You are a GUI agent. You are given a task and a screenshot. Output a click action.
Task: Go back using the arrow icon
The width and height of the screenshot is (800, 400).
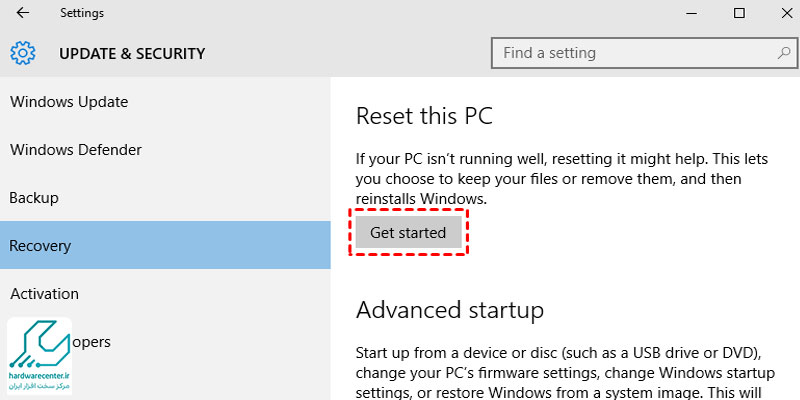click(x=22, y=13)
